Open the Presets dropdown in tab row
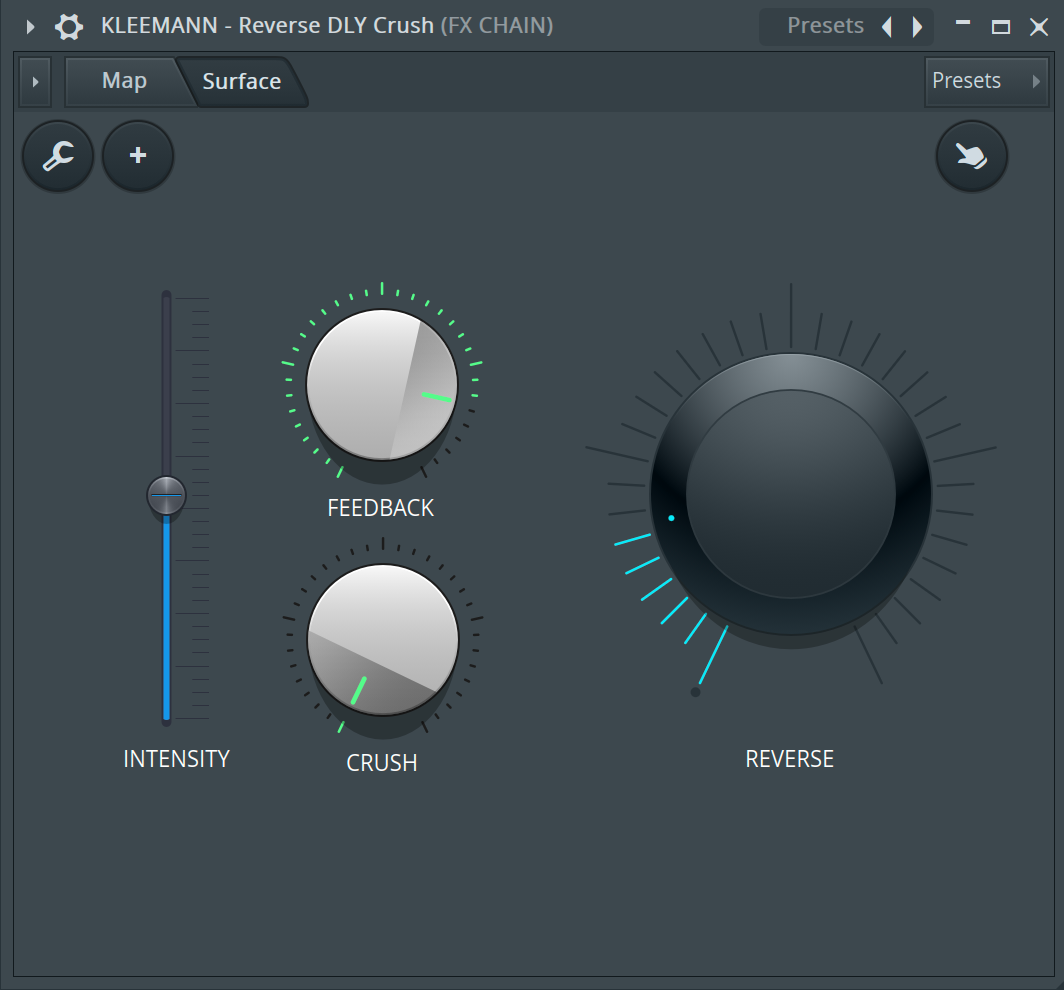This screenshot has width=1064, height=990. [x=986, y=81]
